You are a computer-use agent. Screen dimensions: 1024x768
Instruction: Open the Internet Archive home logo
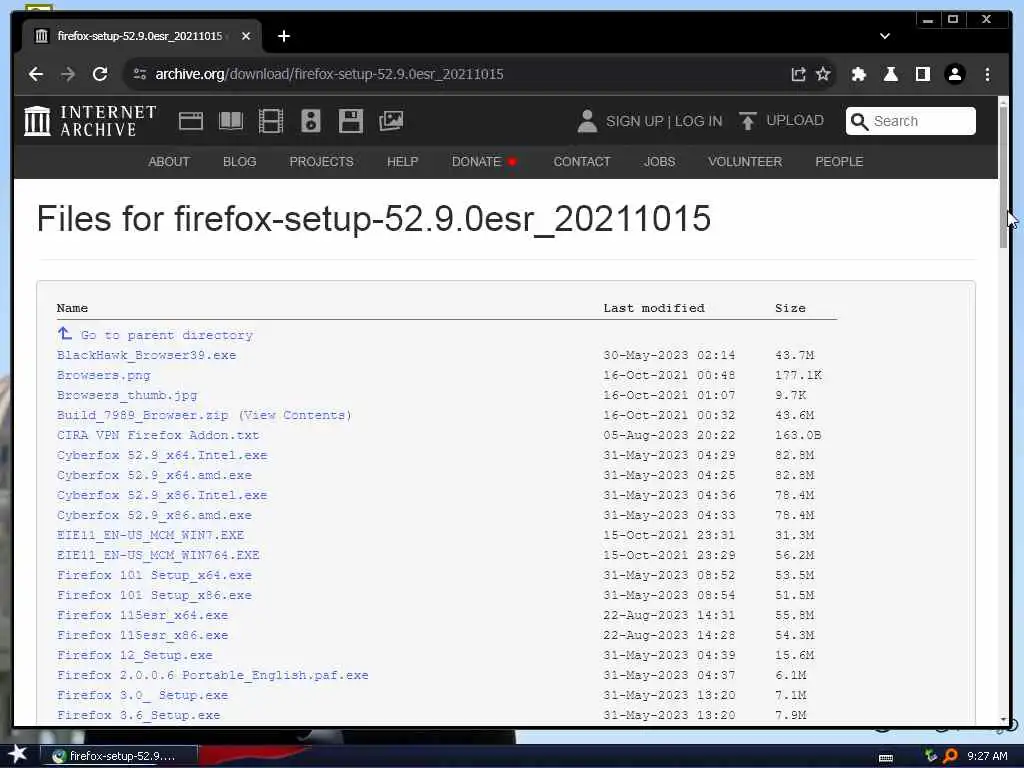(x=90, y=121)
